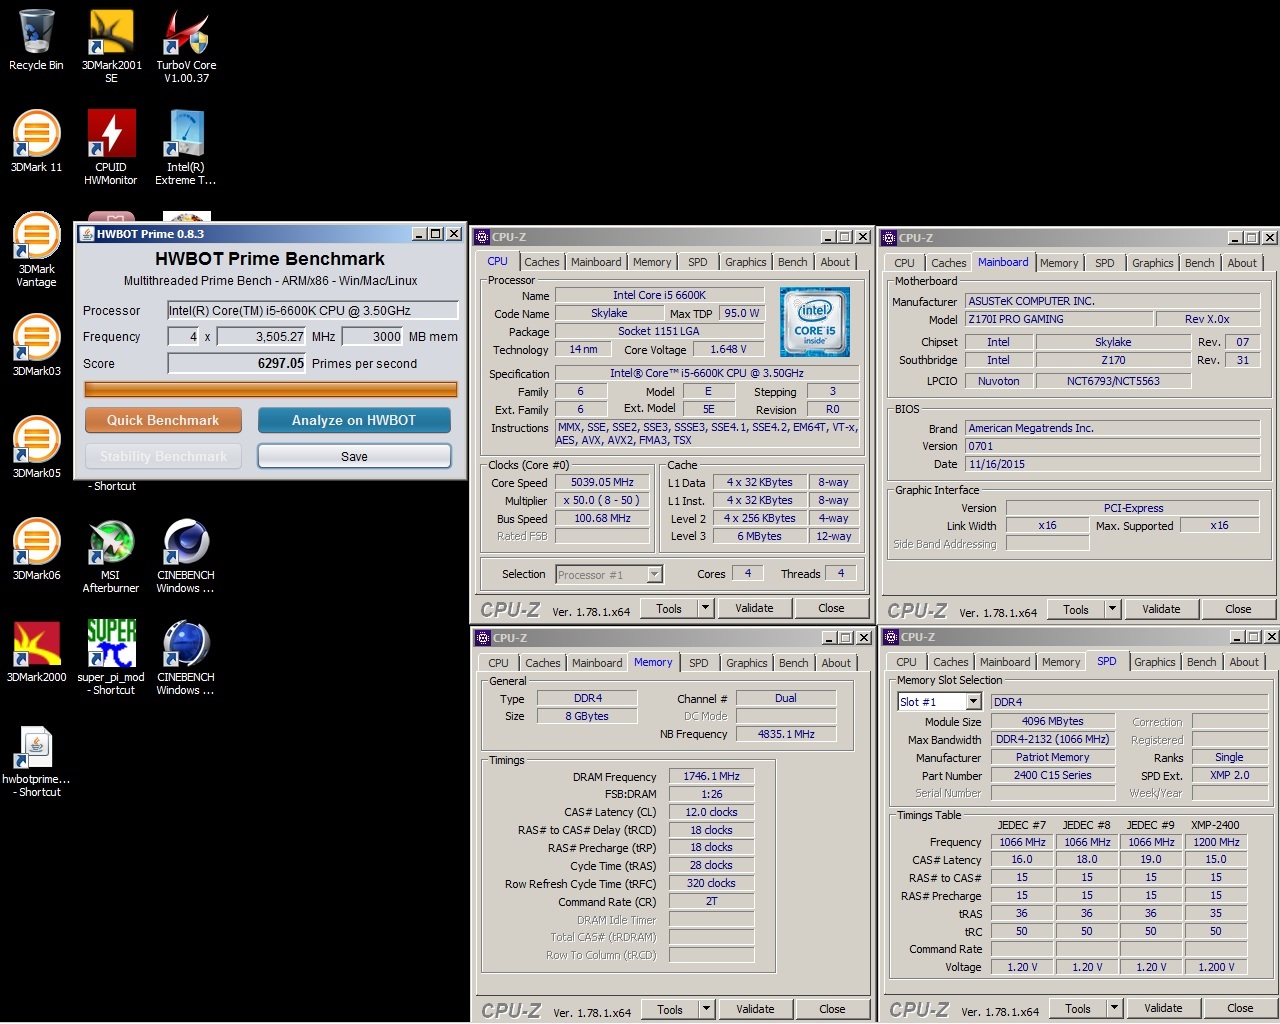This screenshot has width=1280, height=1024.
Task: Click Core Voltage value 1.648 V
Action: (728, 349)
